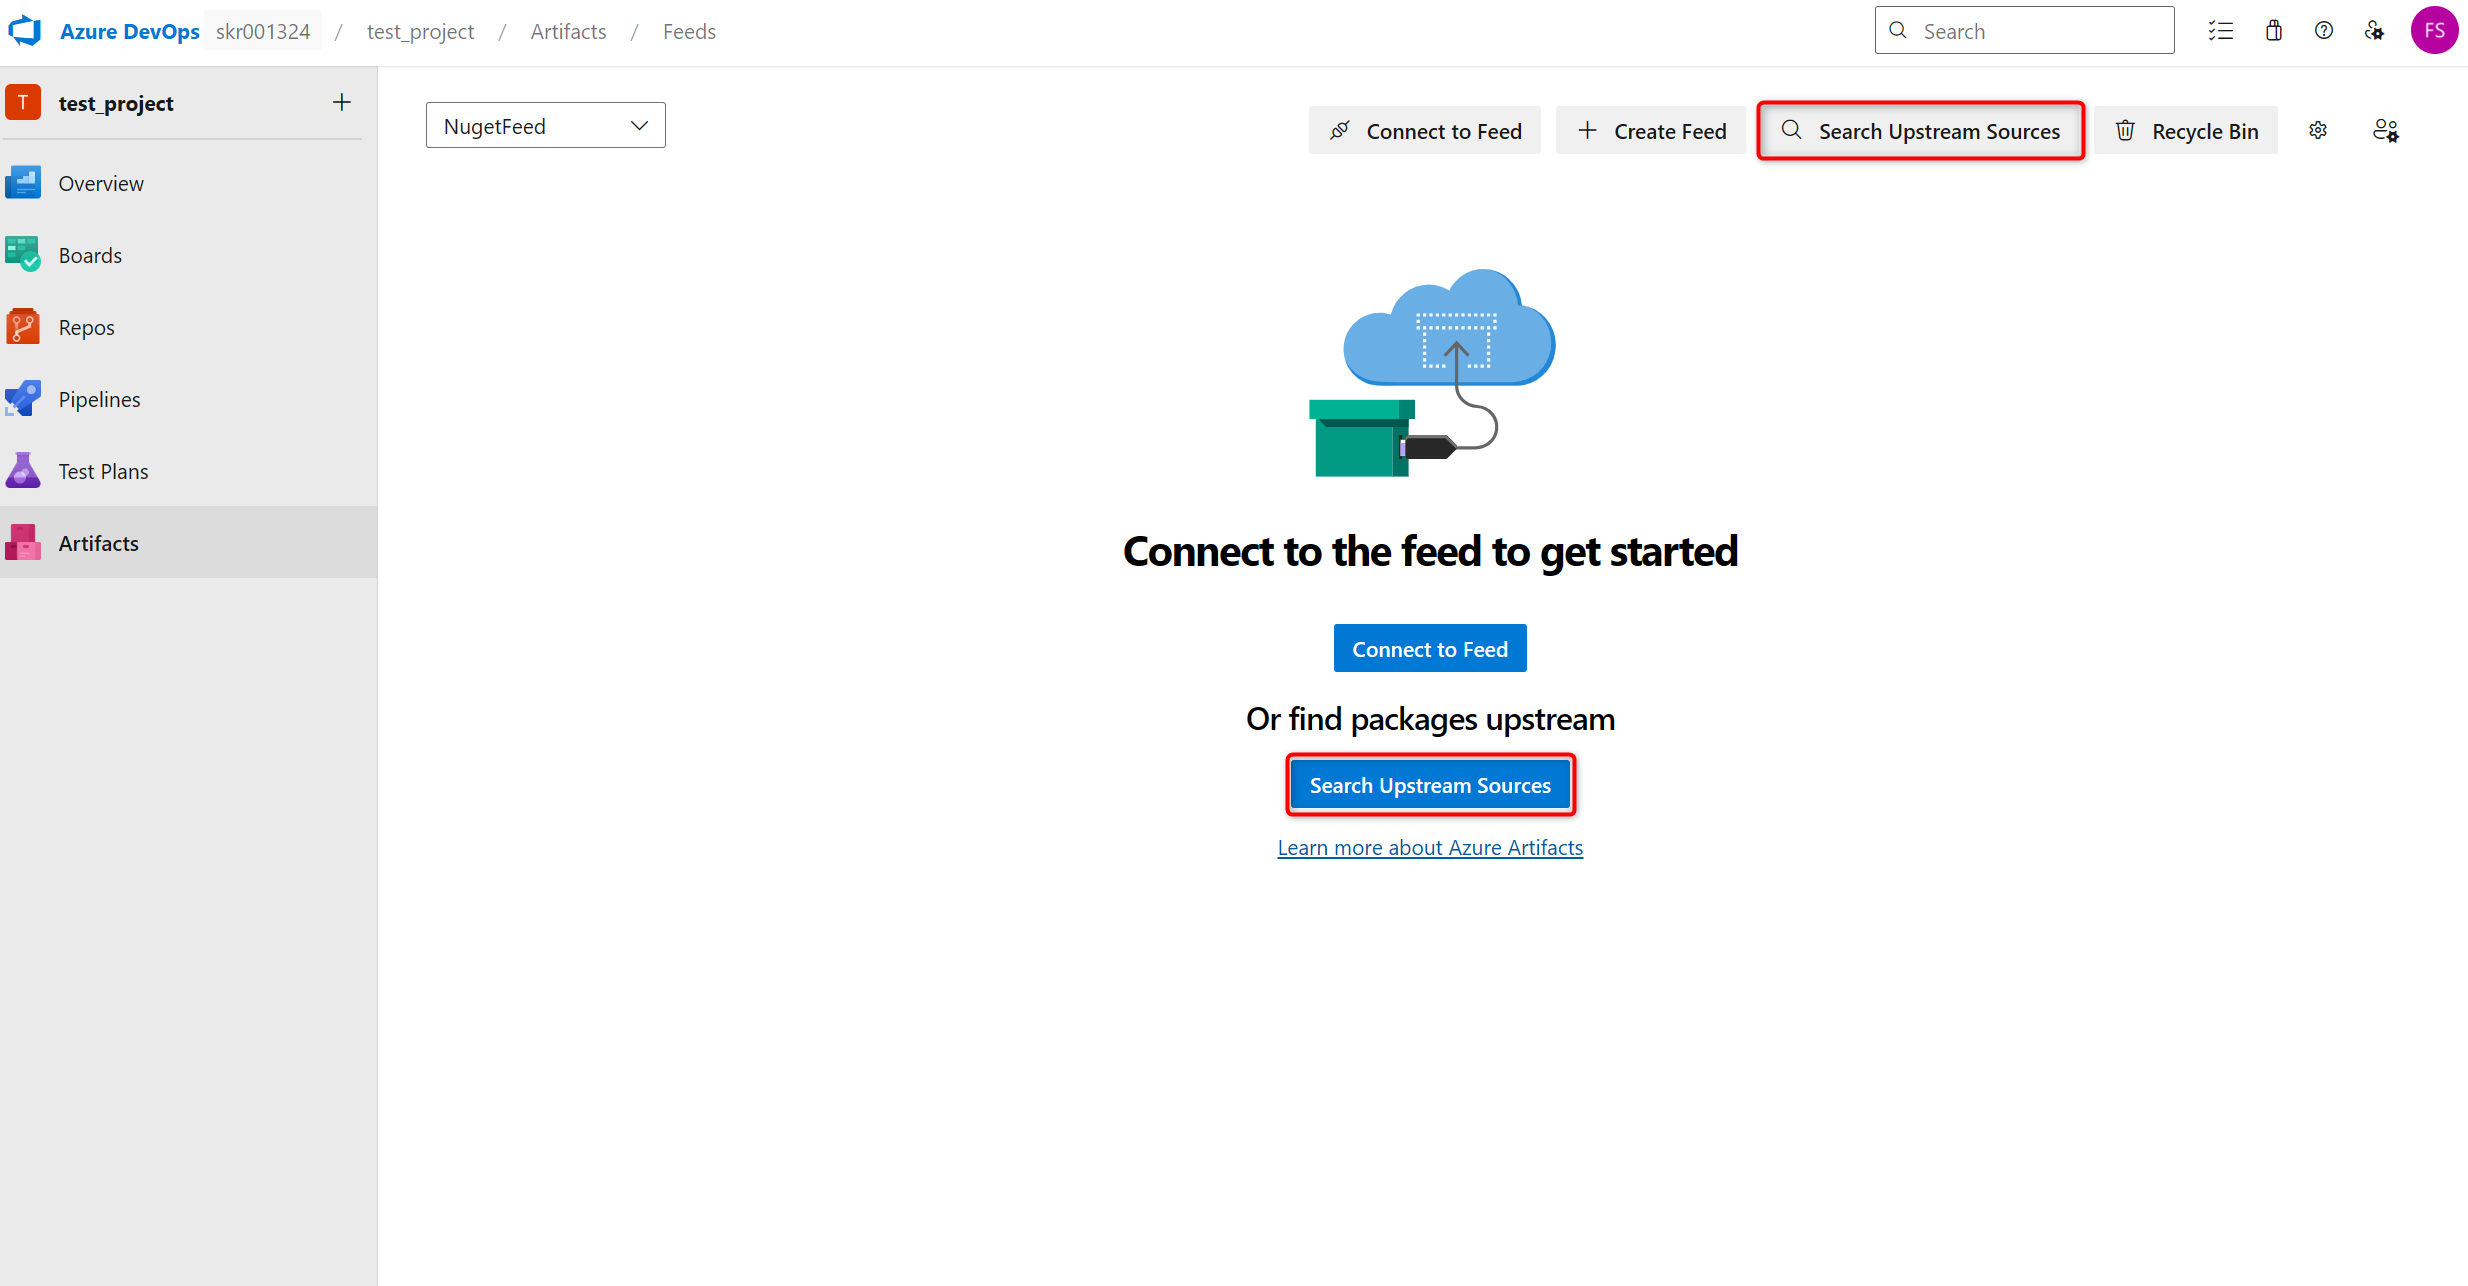Click the Azure DevOps logo icon
Screen dimensions: 2468x1286
point(26,31)
